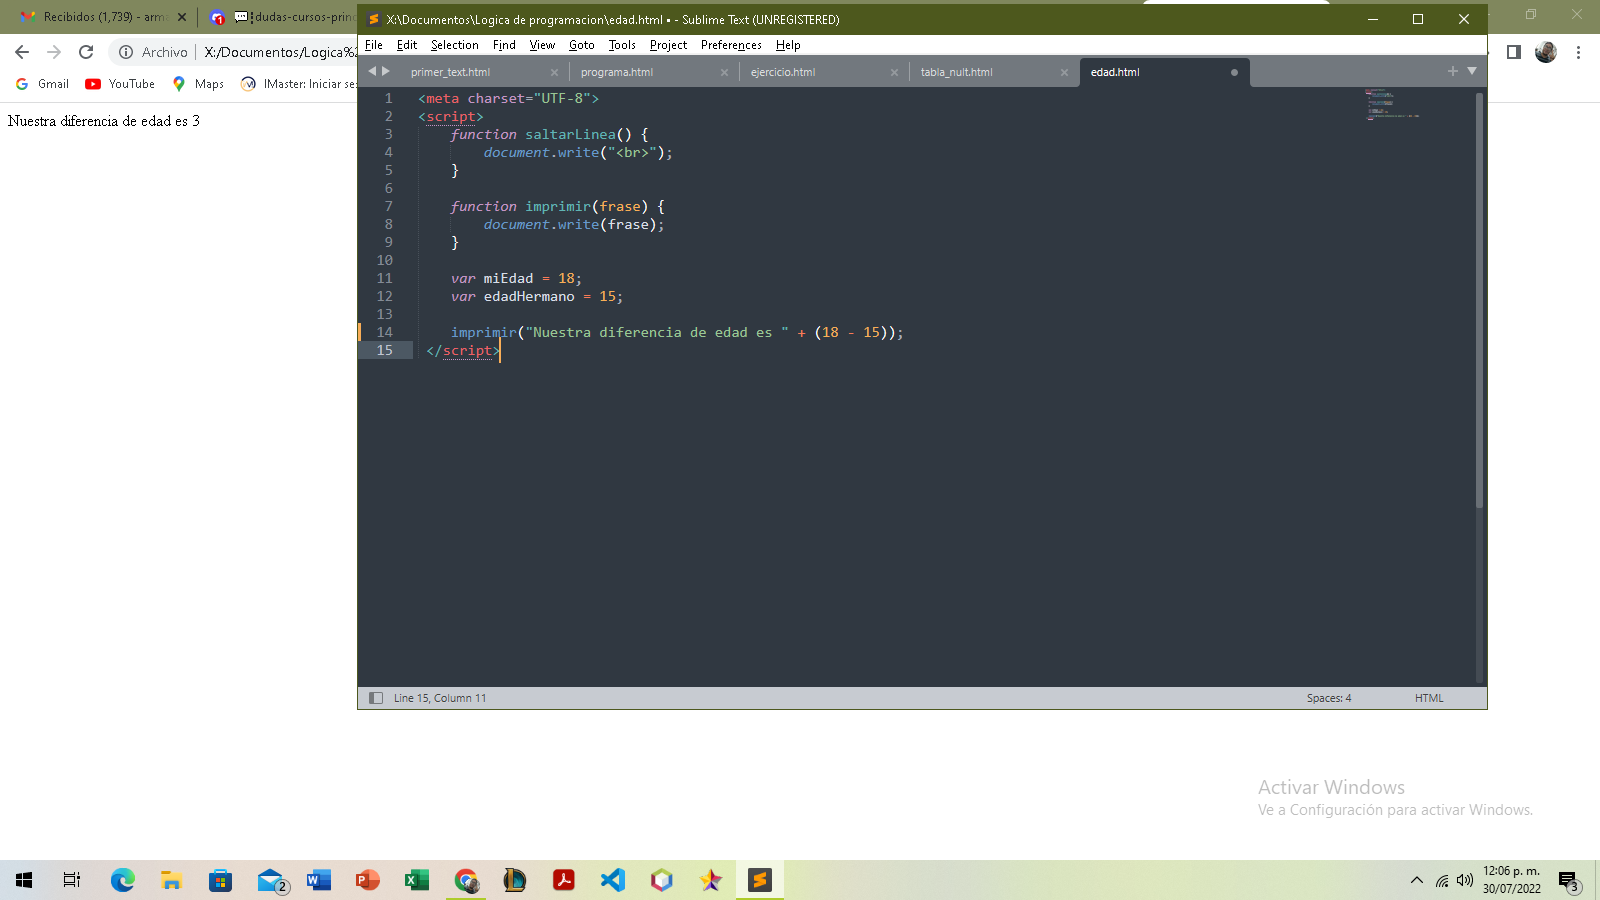
Task: Close the ejercicio.html tab
Action: [894, 72]
